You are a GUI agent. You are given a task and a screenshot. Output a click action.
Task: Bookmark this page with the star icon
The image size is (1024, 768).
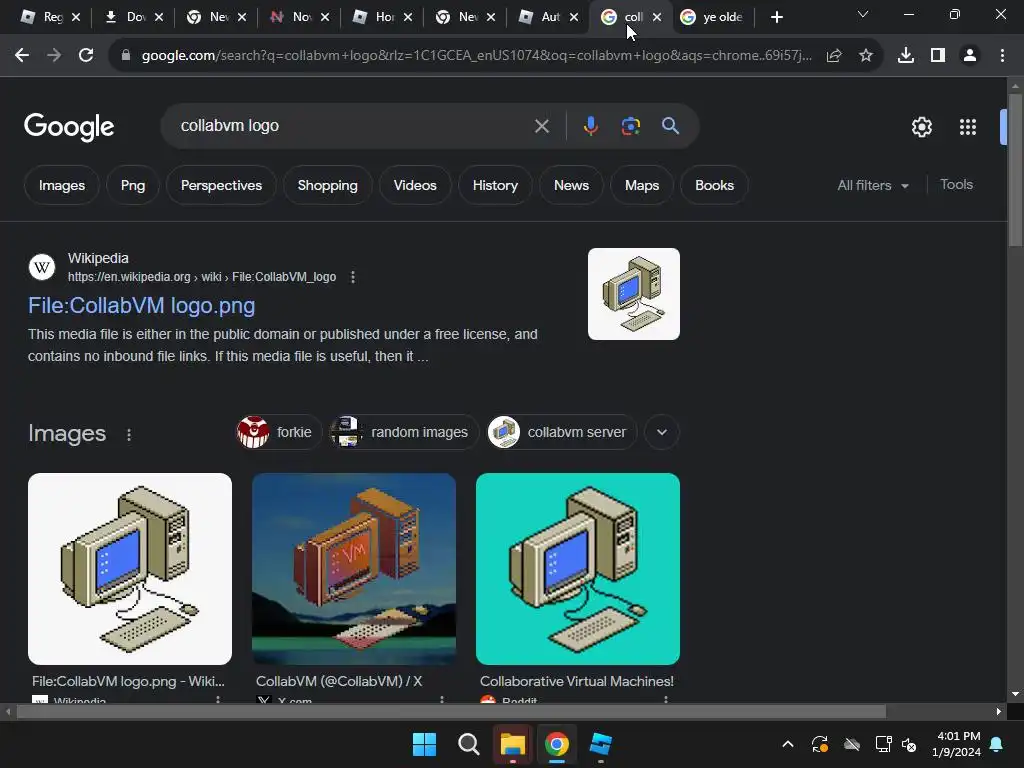866,56
